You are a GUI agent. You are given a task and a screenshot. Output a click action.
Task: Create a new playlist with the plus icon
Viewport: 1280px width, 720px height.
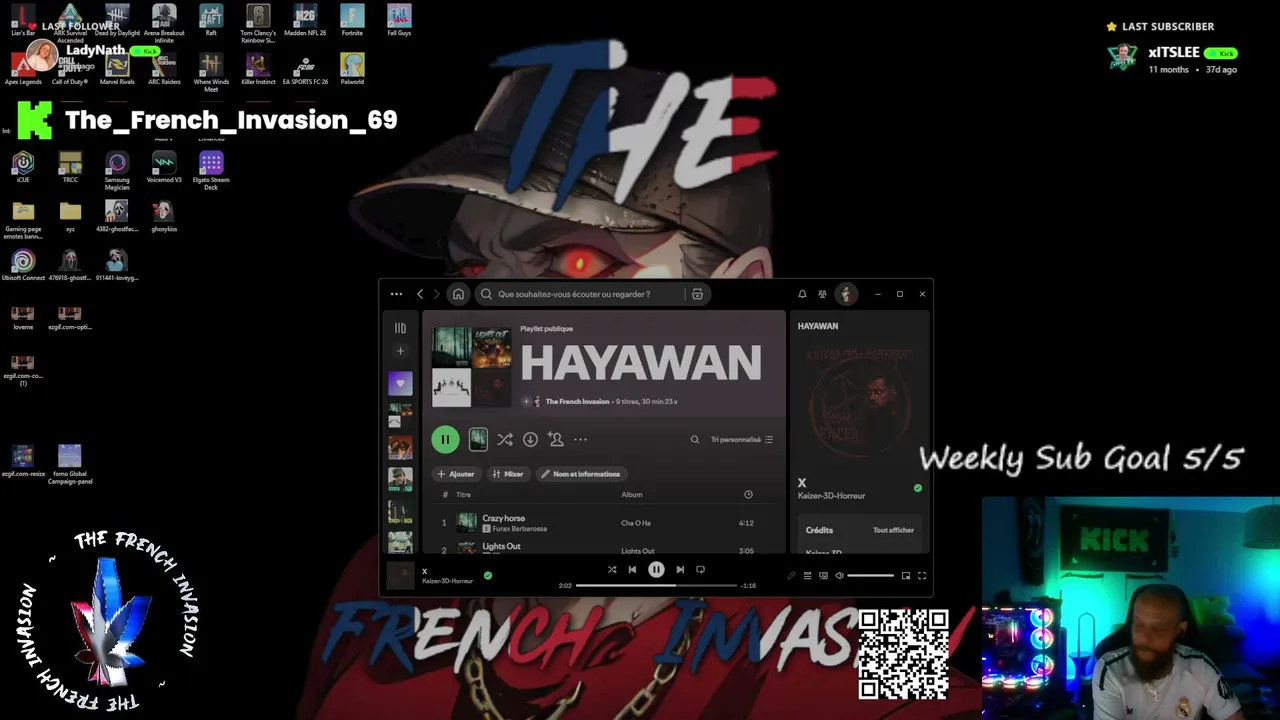[x=400, y=351]
